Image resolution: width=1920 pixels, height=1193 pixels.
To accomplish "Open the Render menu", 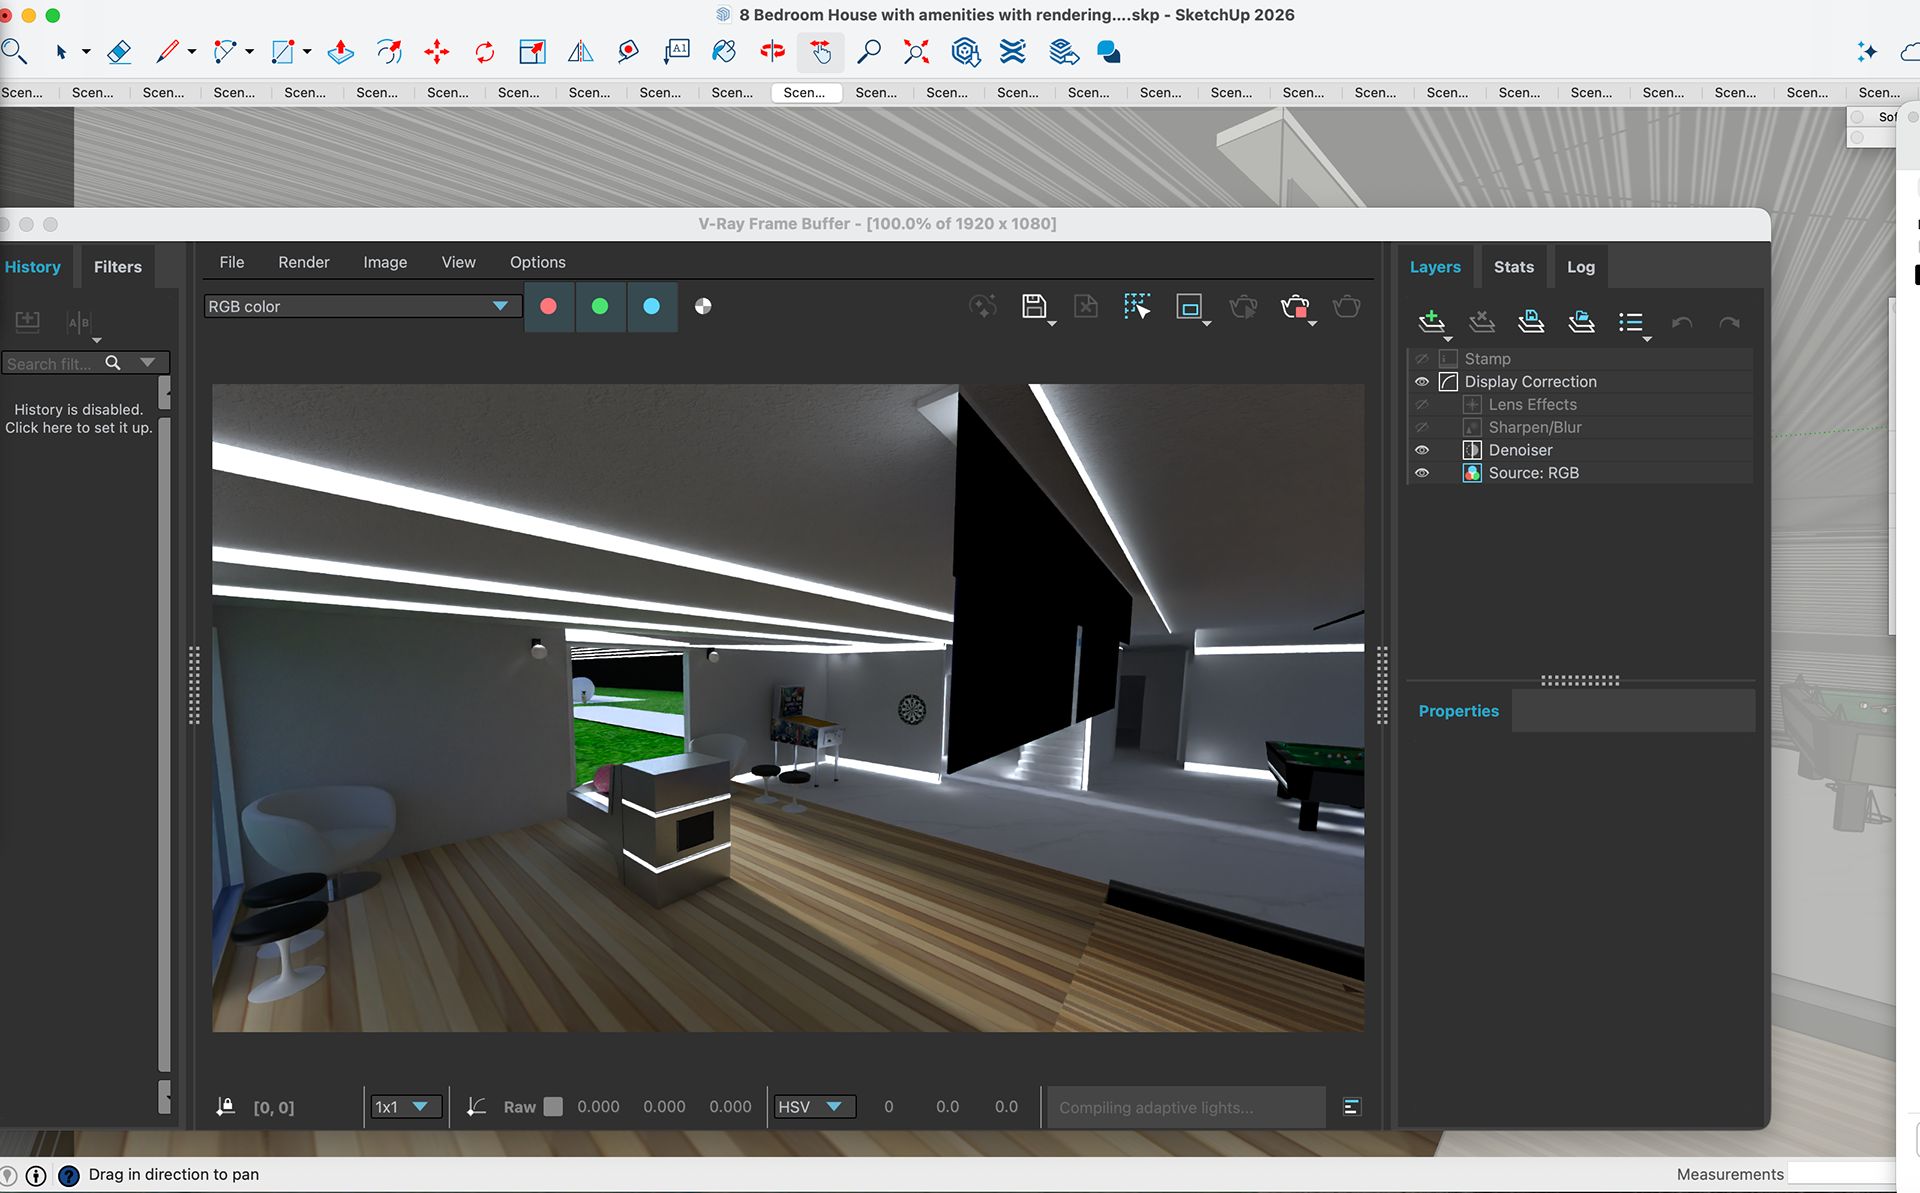I will pos(303,262).
